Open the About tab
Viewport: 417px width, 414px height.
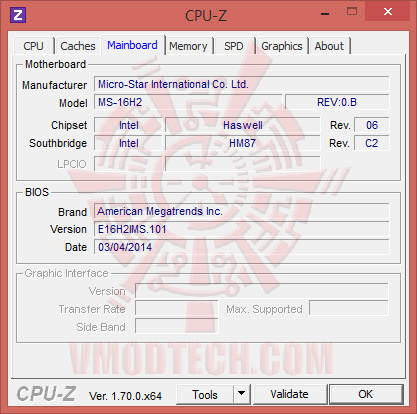point(329,46)
